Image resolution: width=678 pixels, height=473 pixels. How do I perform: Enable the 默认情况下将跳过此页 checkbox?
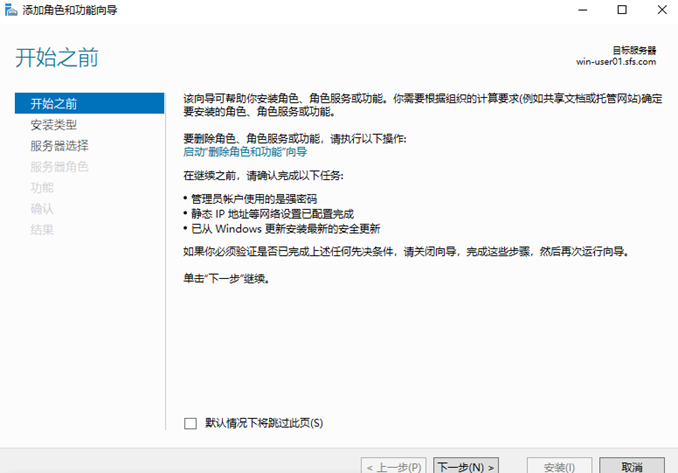(190, 423)
